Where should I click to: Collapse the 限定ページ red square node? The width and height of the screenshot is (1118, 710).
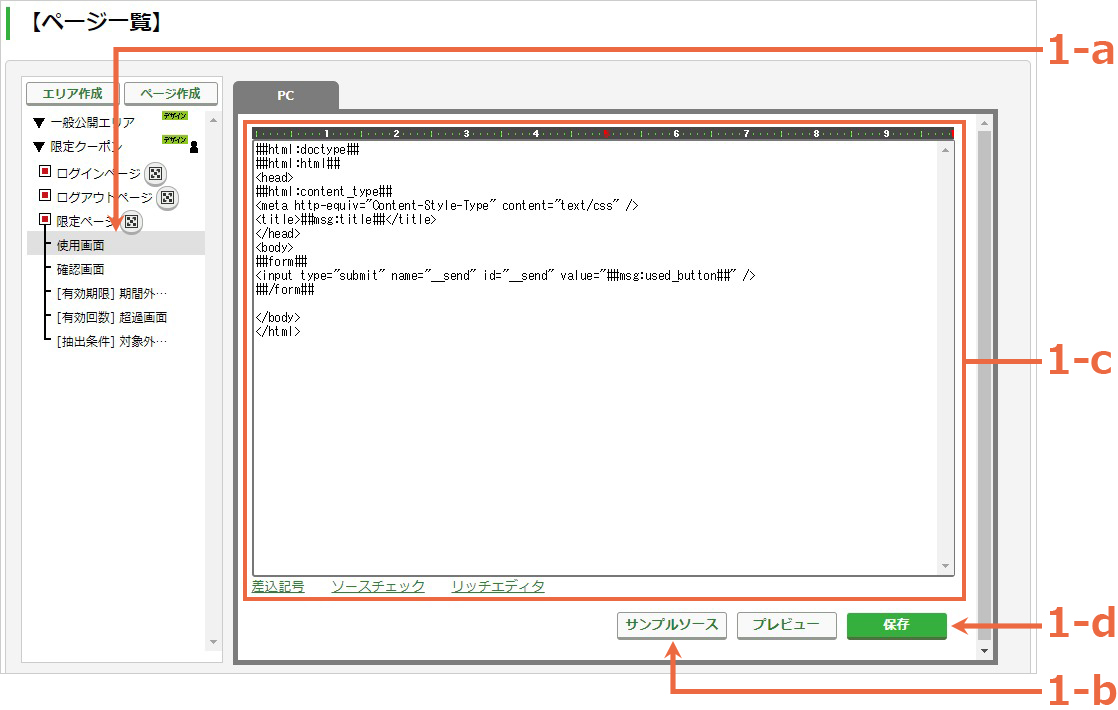45,219
